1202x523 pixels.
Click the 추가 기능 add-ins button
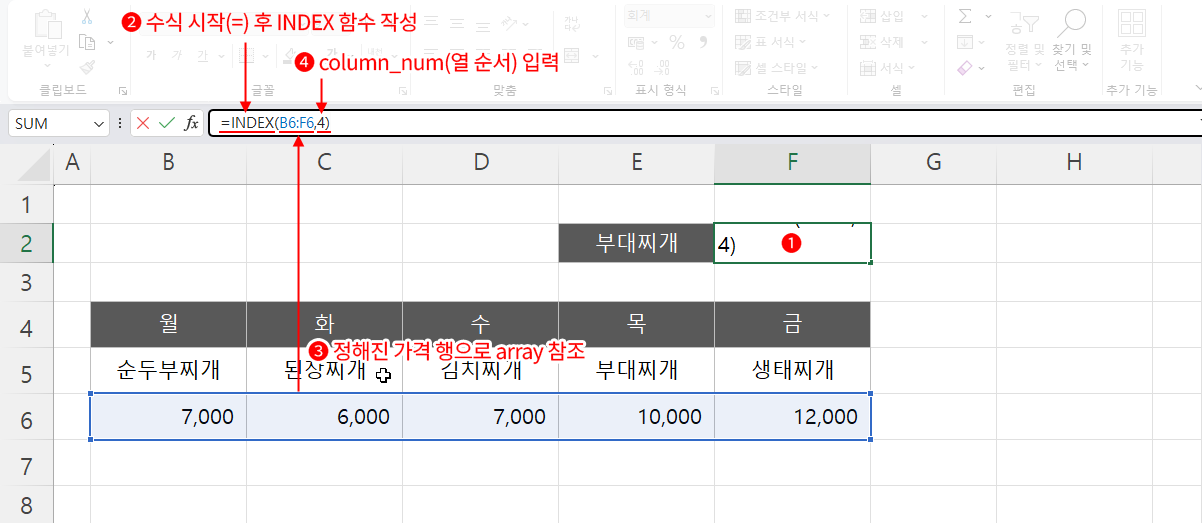[x=1131, y=40]
